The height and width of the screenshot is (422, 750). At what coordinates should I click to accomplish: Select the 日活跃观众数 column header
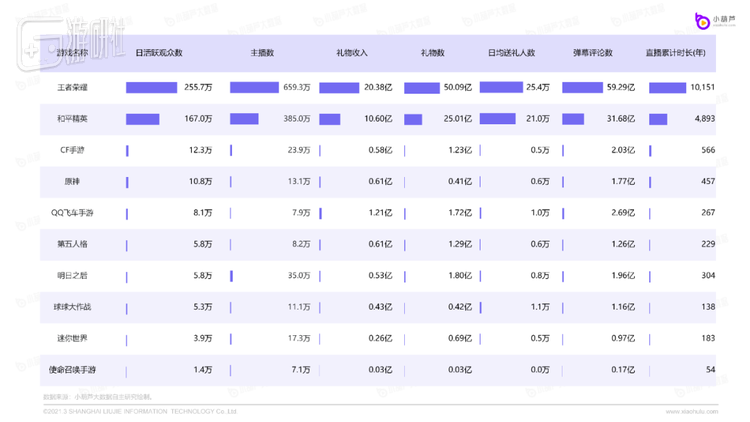click(158, 53)
